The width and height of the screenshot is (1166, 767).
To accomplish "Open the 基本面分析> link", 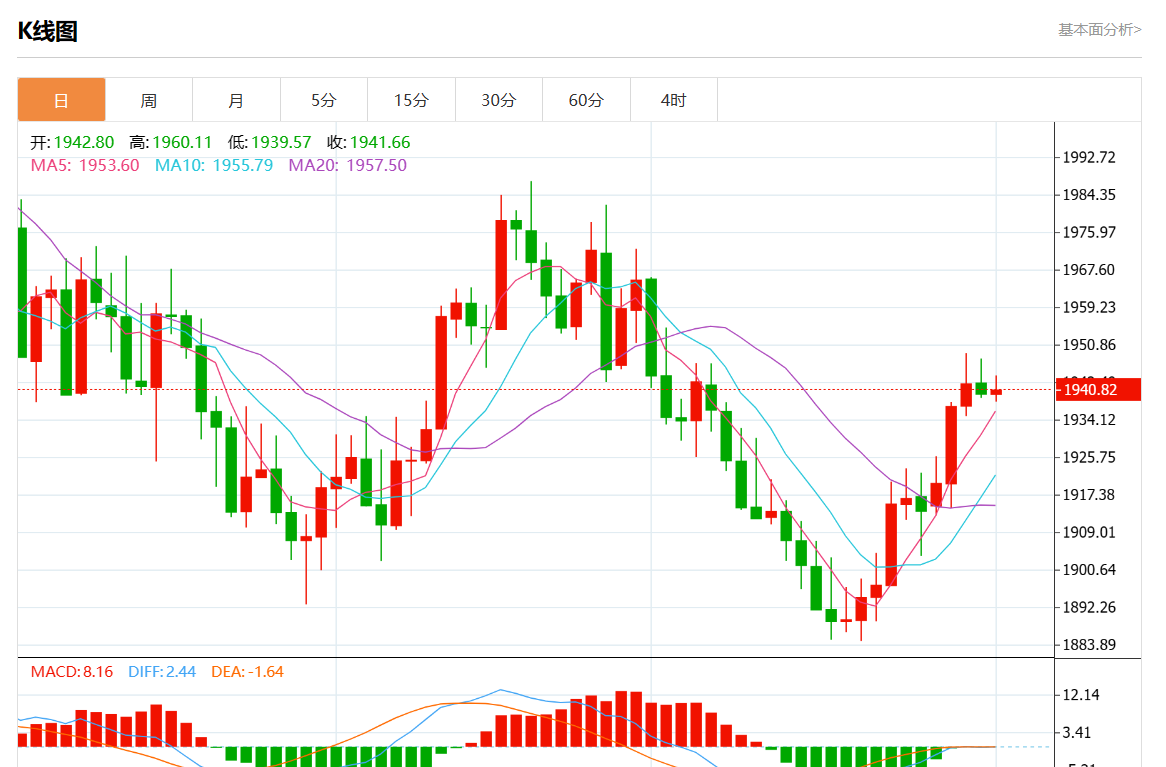I will click(1099, 30).
